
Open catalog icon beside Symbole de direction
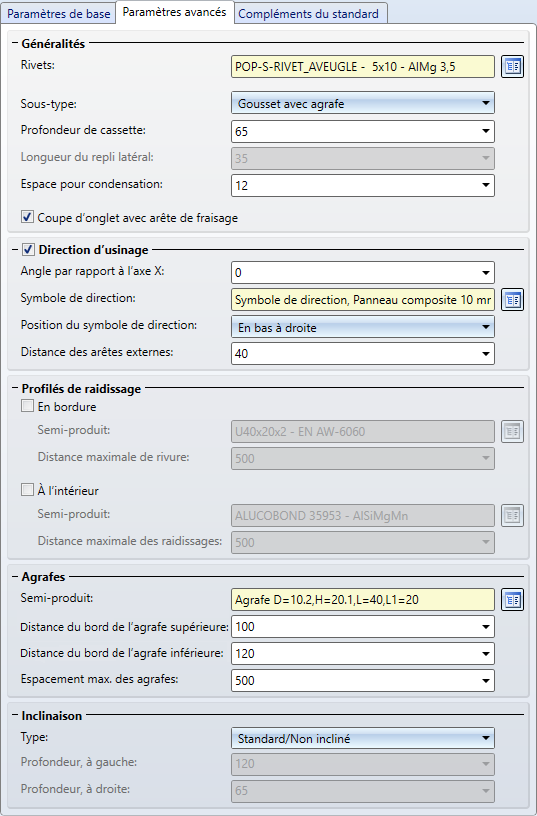point(513,300)
